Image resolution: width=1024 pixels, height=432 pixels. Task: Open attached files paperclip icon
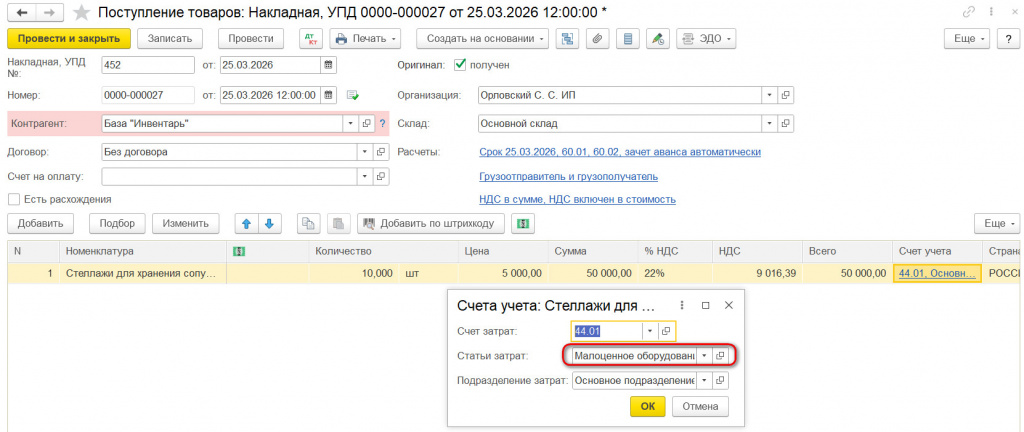click(x=597, y=39)
